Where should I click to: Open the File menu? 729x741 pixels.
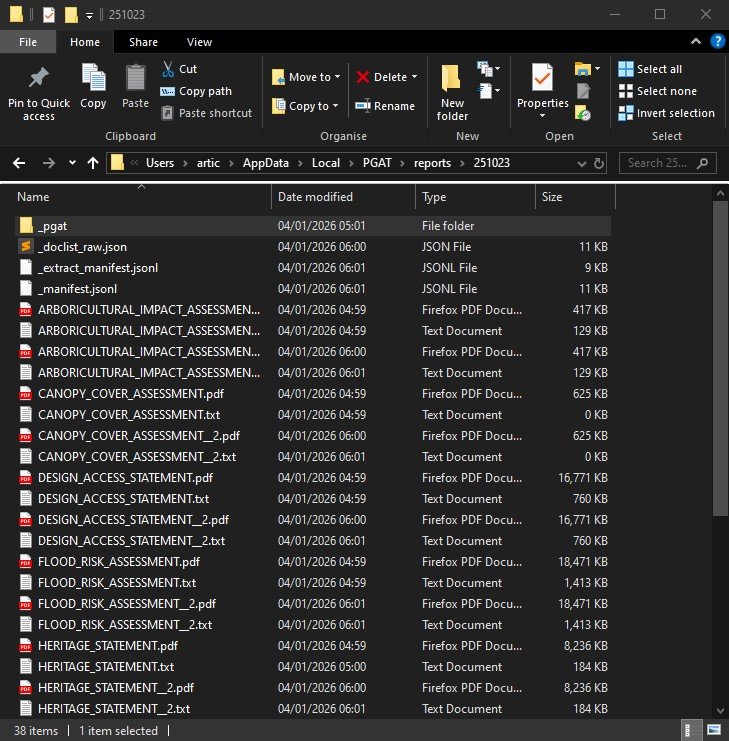[x=29, y=42]
